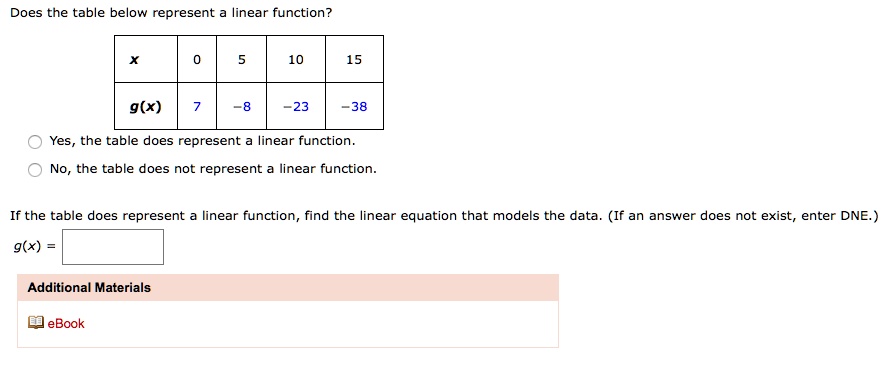Viewport: 885px width, 365px height.
Task: Click the 'g(x) =' label beside the input
Action: 34,247
